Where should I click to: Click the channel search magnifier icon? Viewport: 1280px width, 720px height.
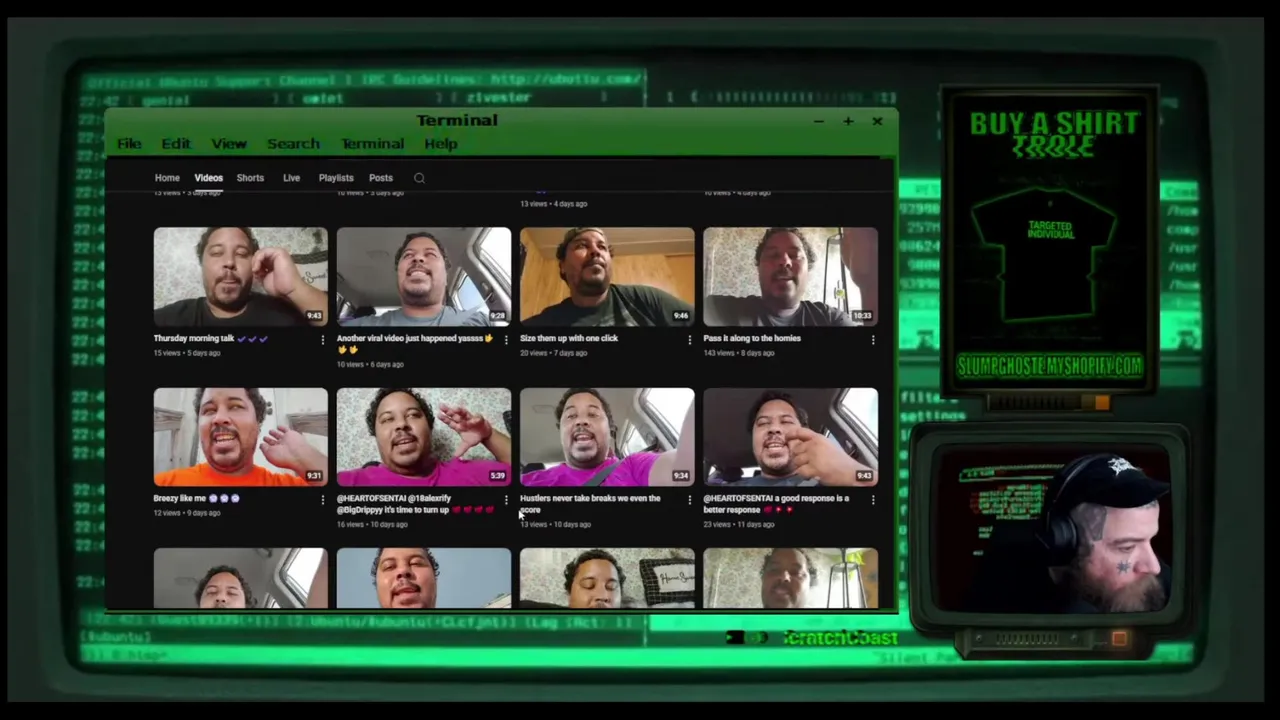pos(419,178)
